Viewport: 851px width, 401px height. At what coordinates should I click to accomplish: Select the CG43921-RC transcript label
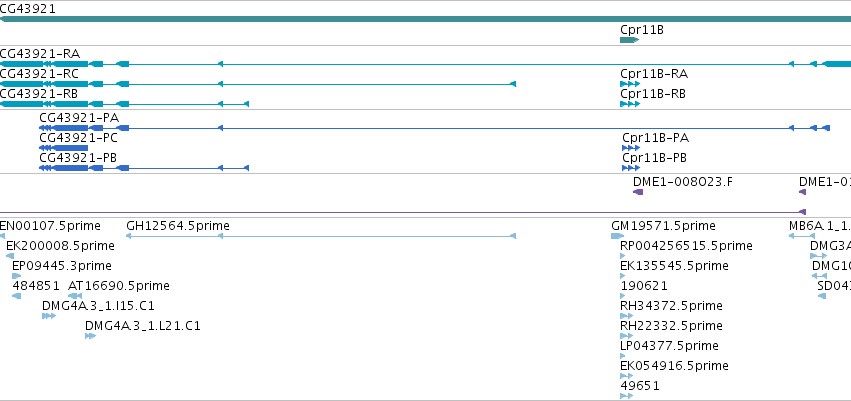(x=39, y=73)
